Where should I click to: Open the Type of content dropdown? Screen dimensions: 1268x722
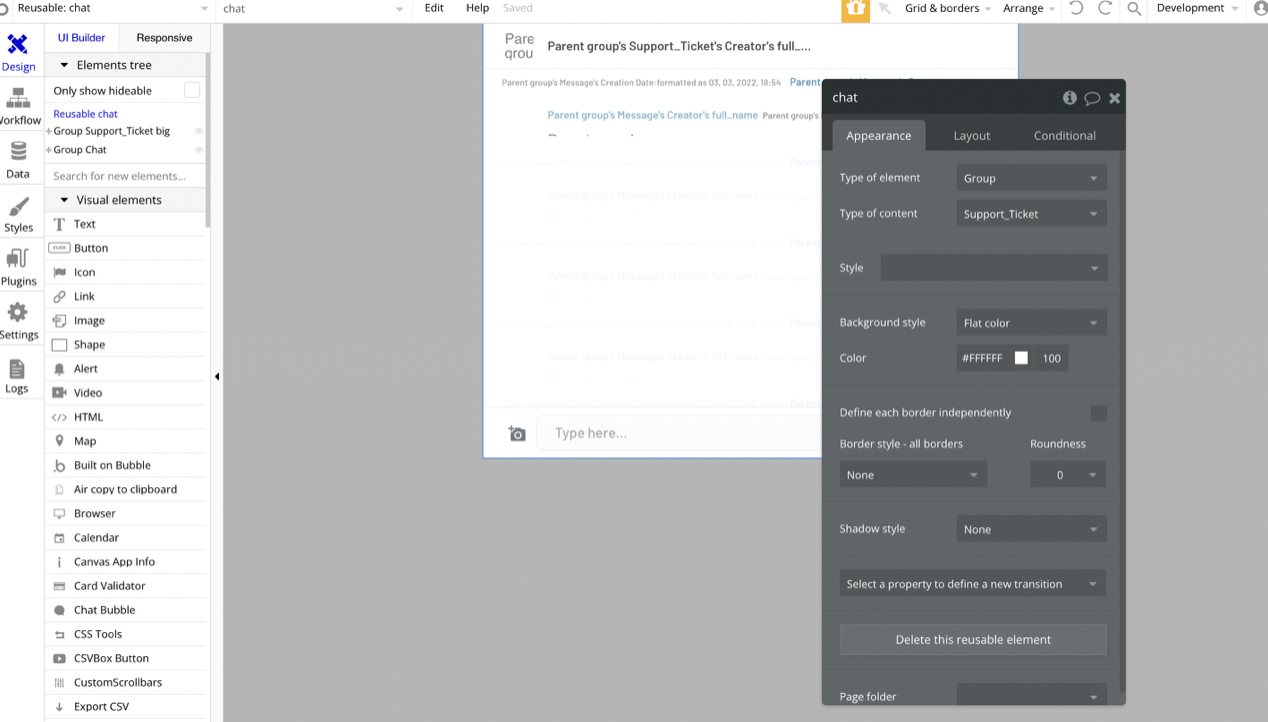[1031, 214]
